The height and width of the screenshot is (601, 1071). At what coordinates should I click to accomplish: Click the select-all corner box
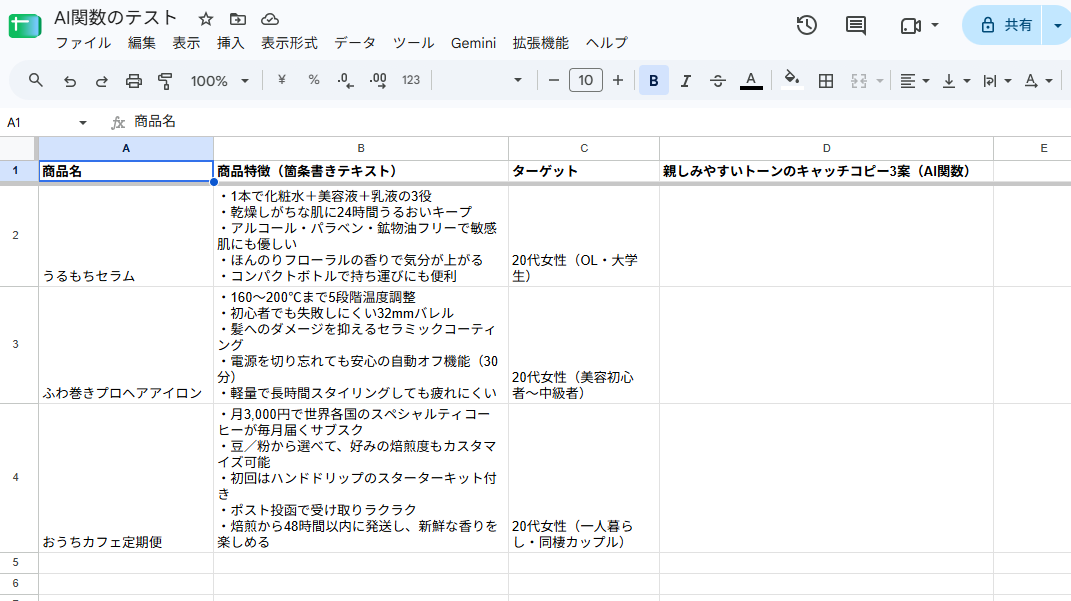click(18, 148)
